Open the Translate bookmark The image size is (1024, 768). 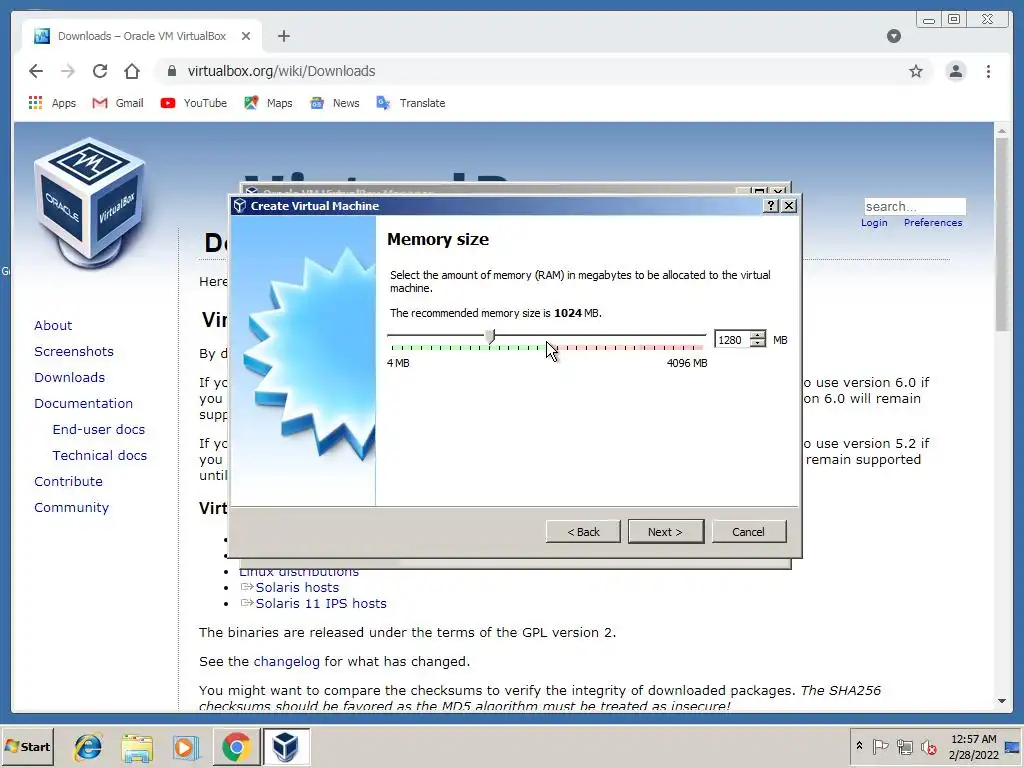pyautogui.click(x=411, y=103)
